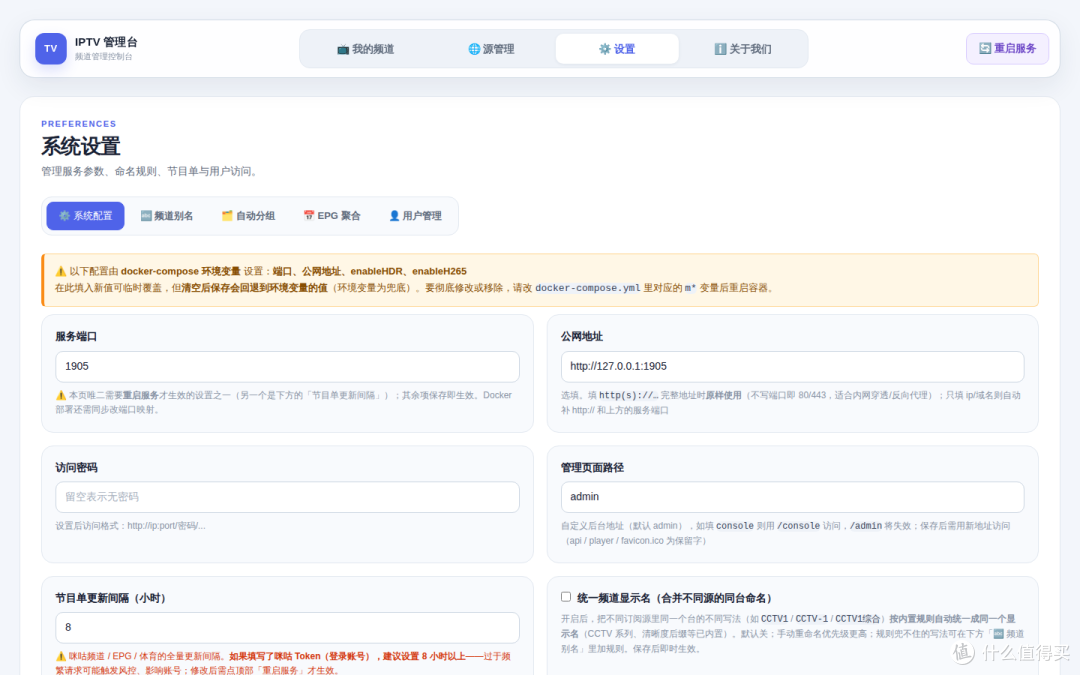1080x675 pixels.
Task: Click the TV icon in 我的频道 tab
Action: click(342, 49)
